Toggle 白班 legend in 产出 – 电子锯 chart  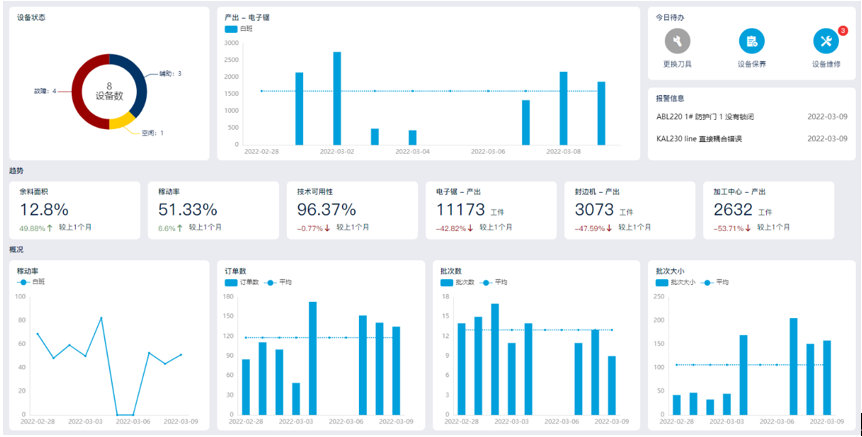coord(239,29)
